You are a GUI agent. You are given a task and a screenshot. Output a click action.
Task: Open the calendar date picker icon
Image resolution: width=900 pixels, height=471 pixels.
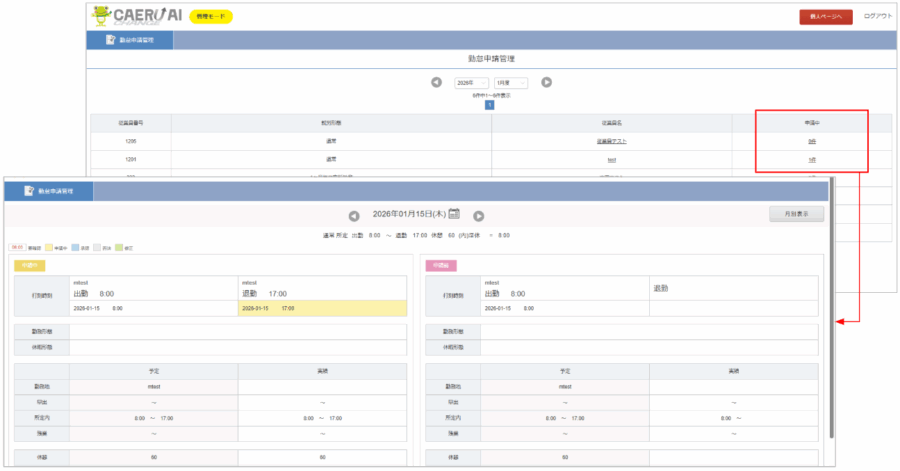pyautogui.click(x=454, y=214)
